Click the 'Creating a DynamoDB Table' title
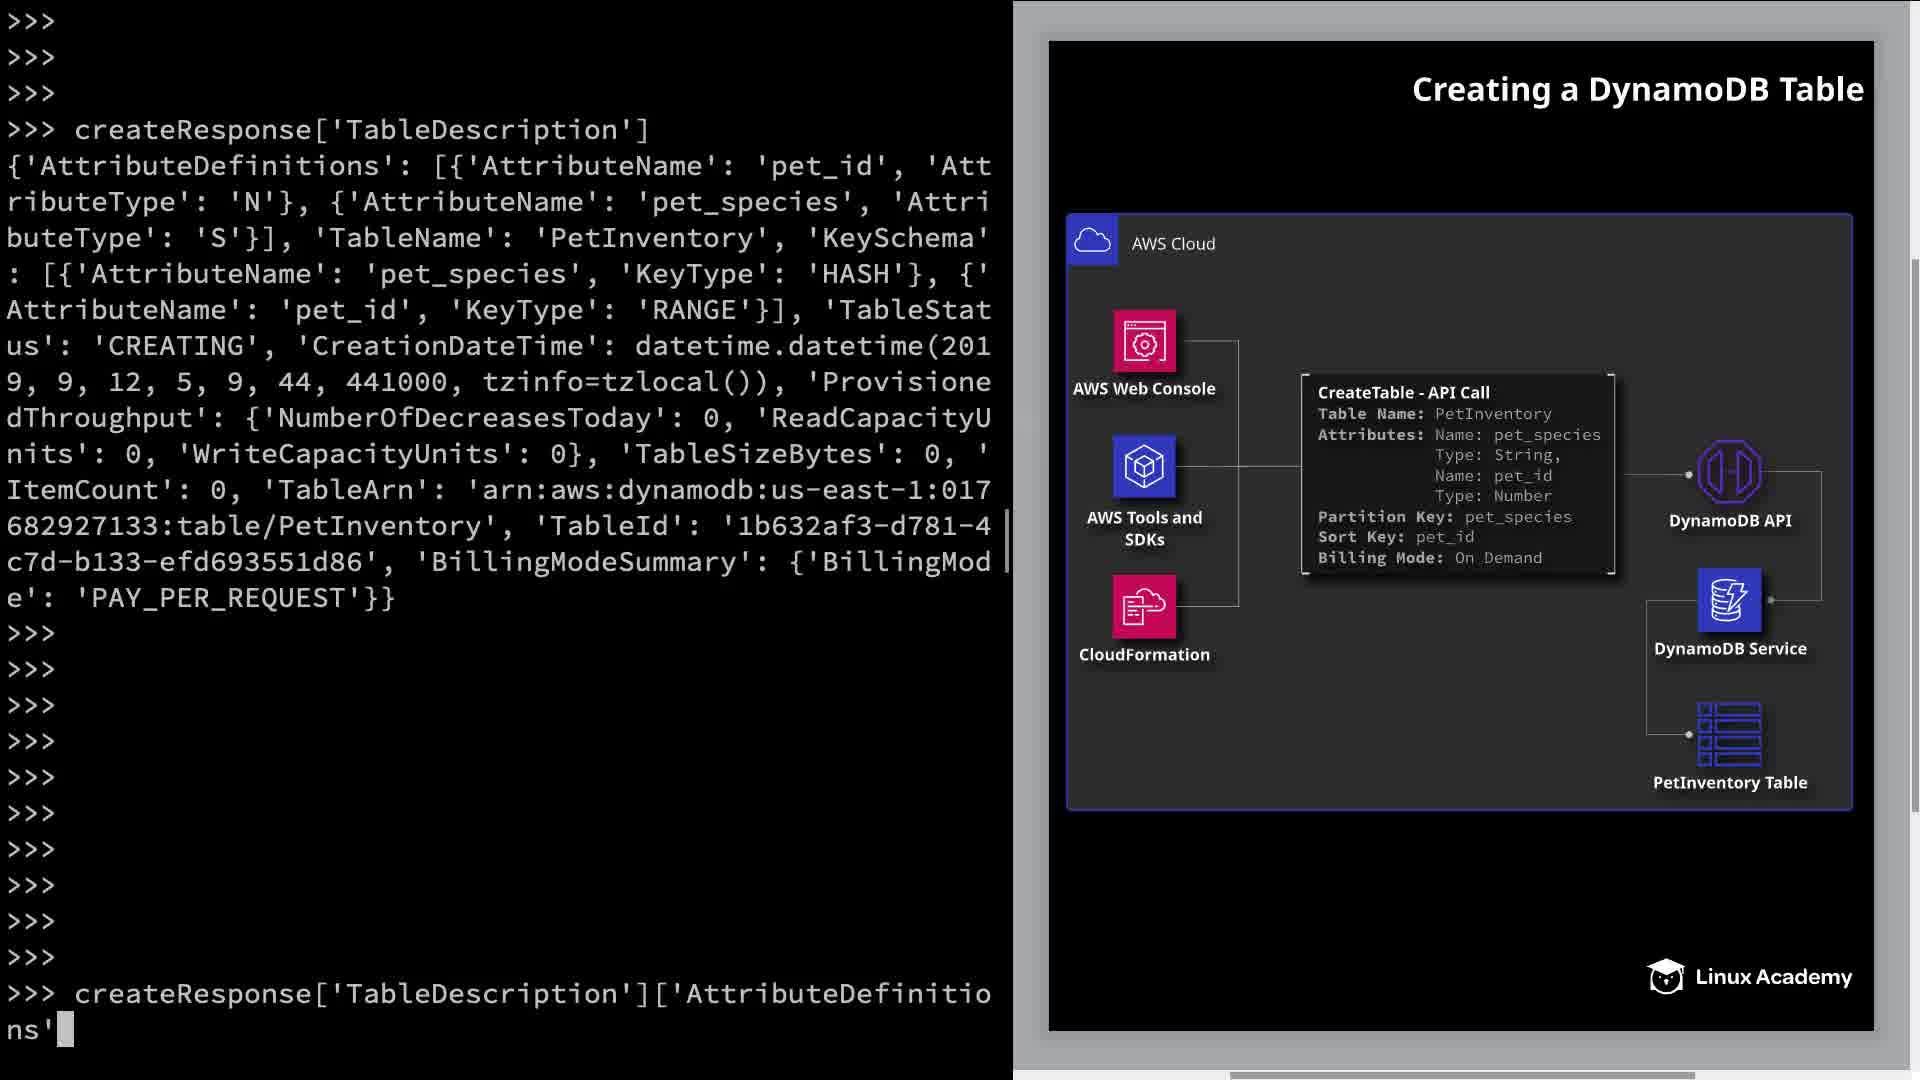The width and height of the screenshot is (1920, 1080). (x=1637, y=90)
